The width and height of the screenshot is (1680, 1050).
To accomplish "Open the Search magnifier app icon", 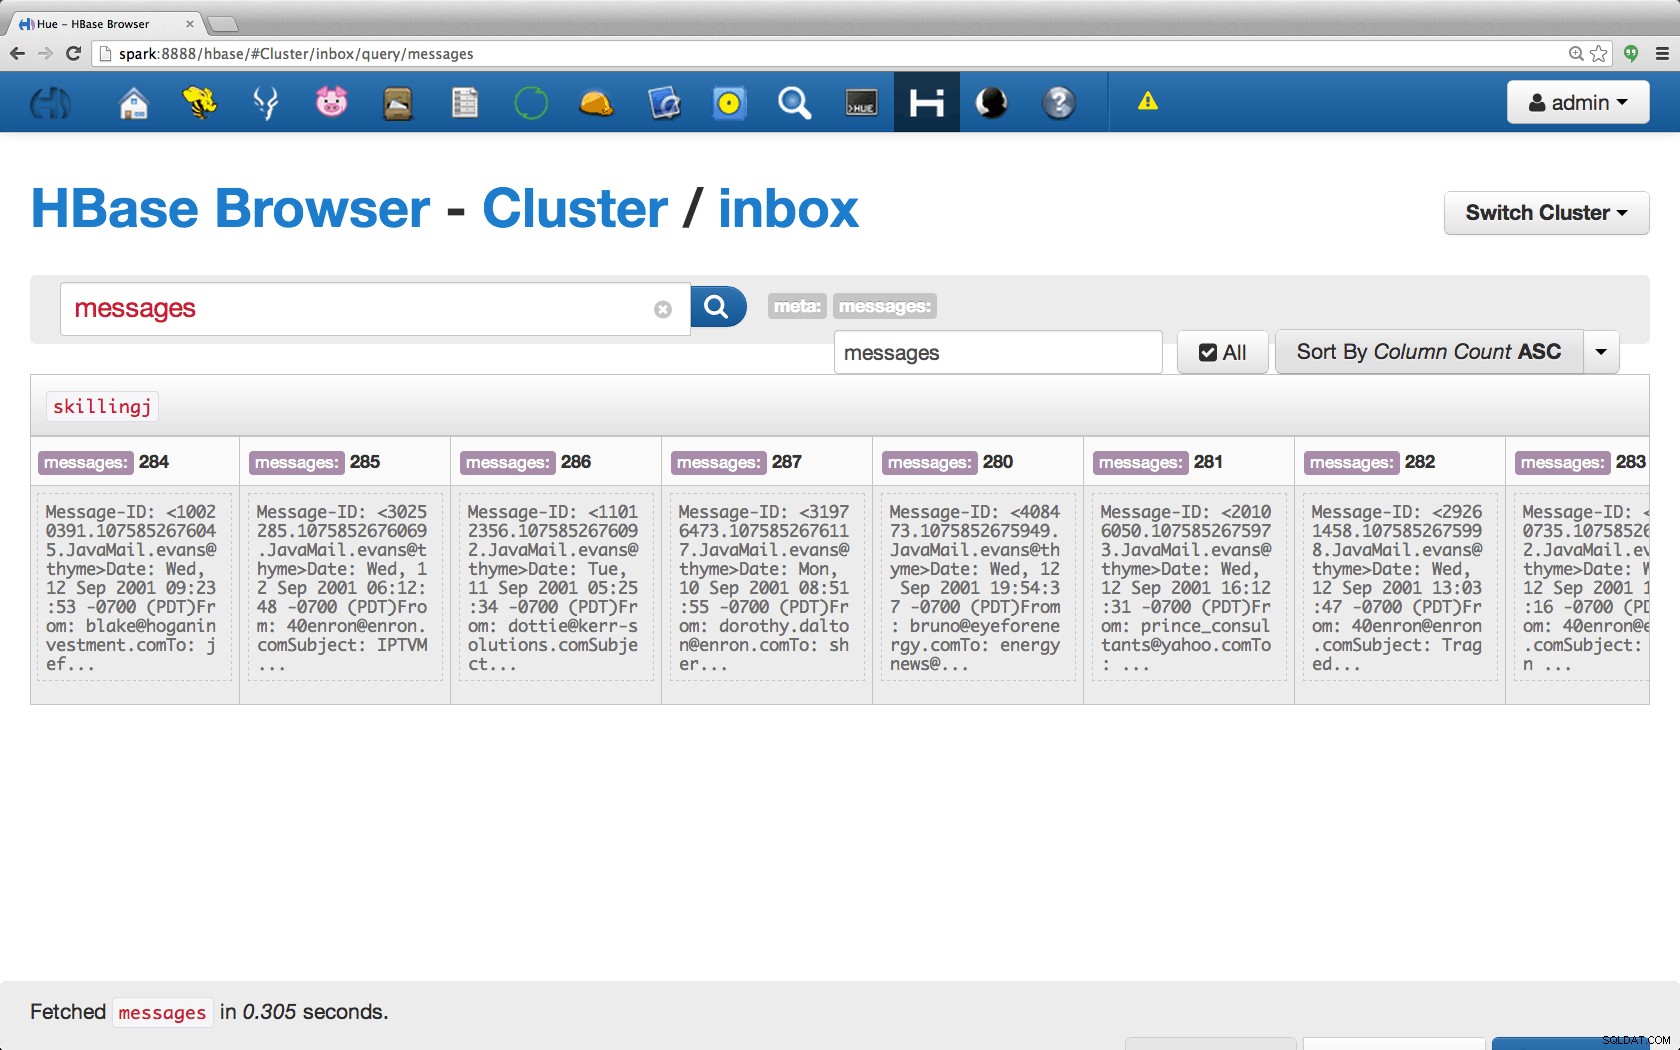I will coord(794,102).
